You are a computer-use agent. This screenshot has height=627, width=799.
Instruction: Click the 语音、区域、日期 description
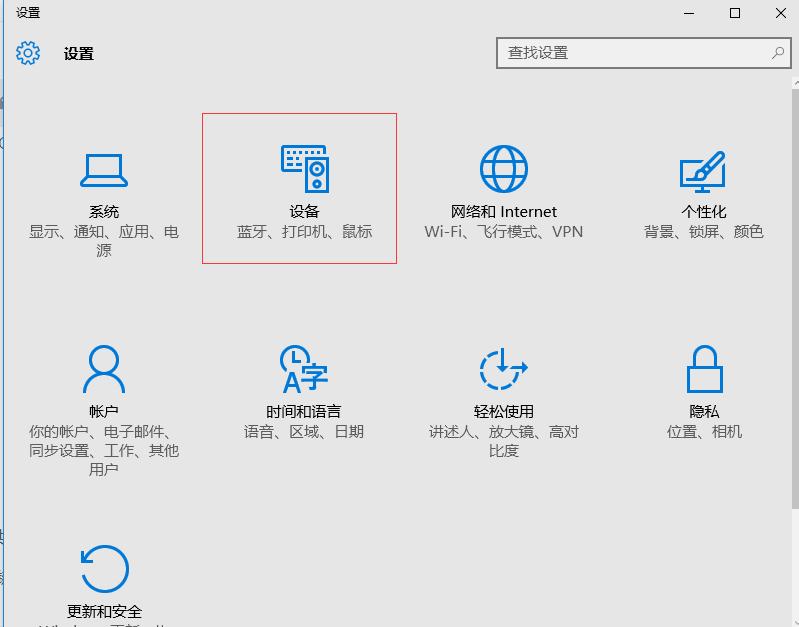click(x=304, y=431)
